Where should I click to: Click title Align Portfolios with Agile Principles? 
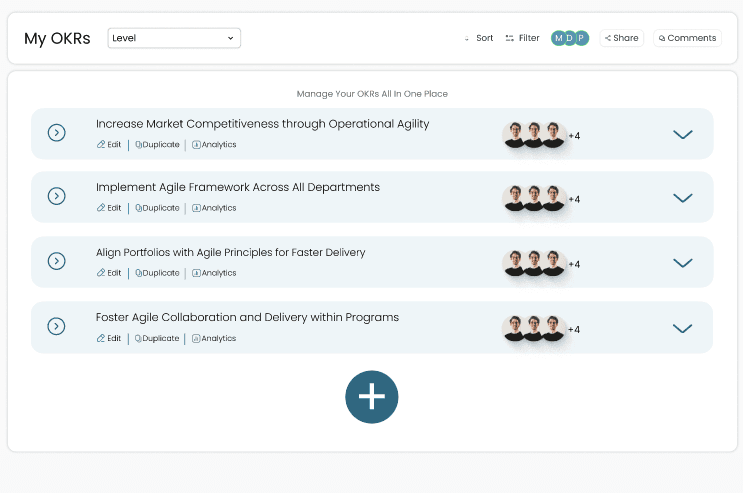pyautogui.click(x=231, y=253)
